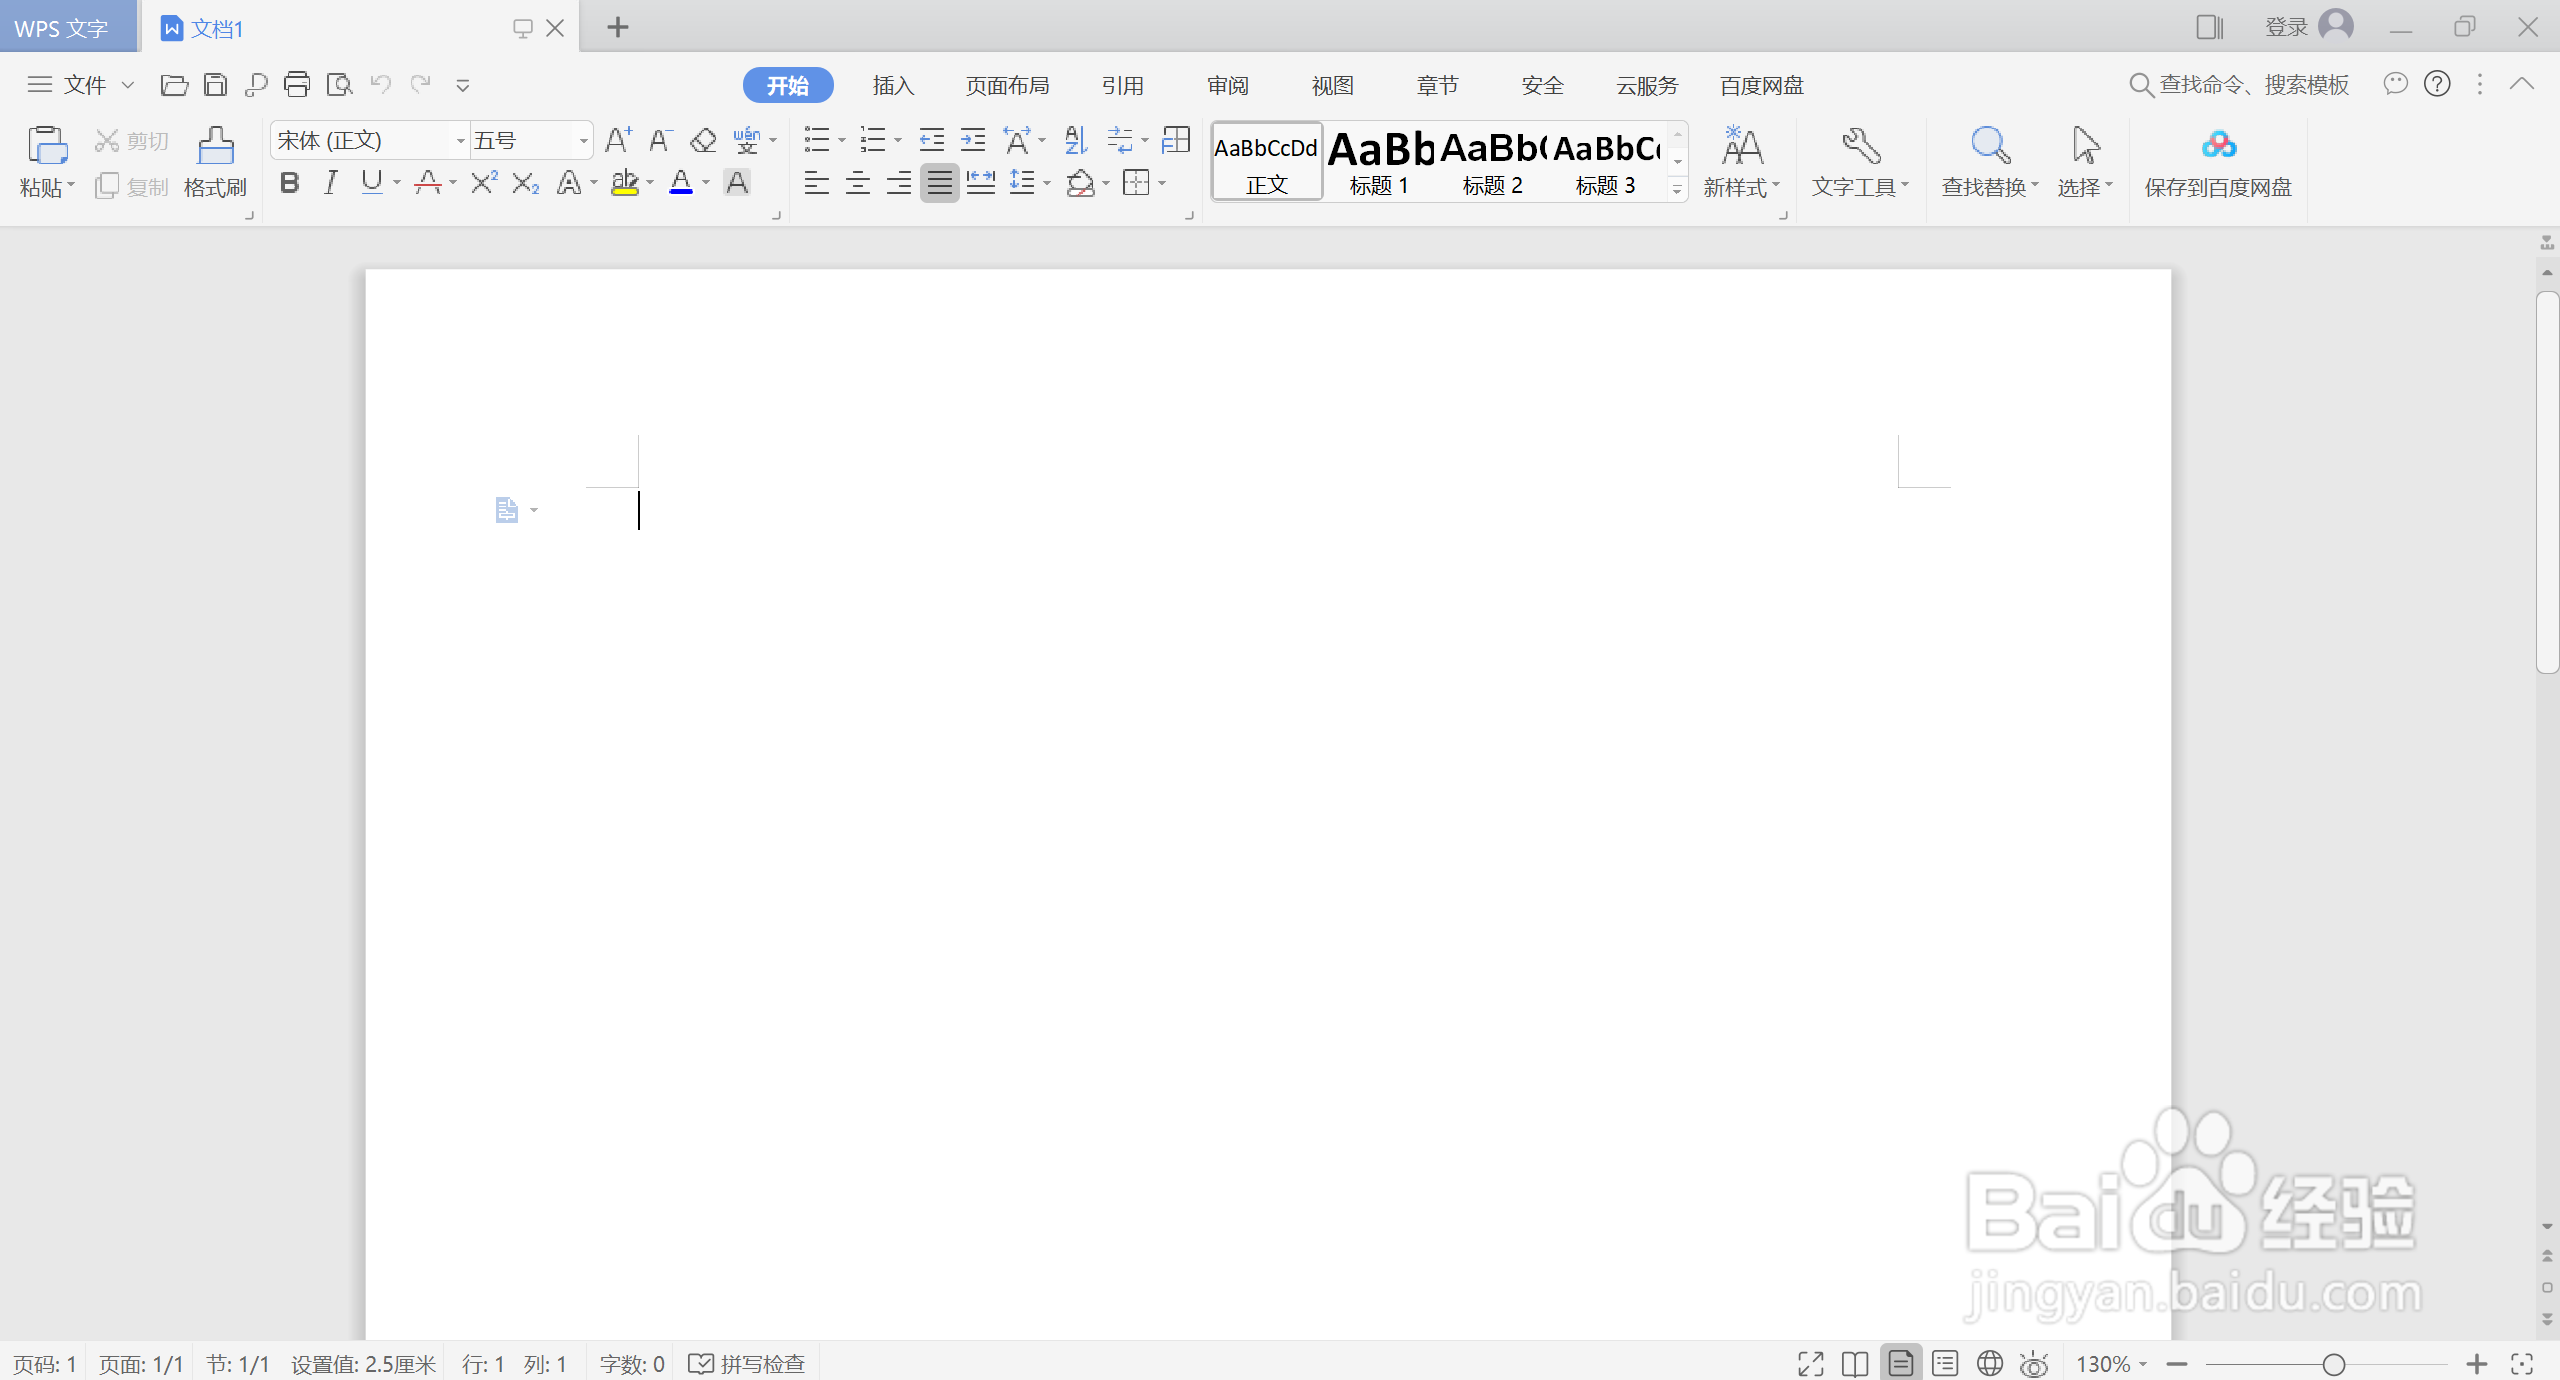Open the 五号 font size dropdown

click(x=583, y=141)
